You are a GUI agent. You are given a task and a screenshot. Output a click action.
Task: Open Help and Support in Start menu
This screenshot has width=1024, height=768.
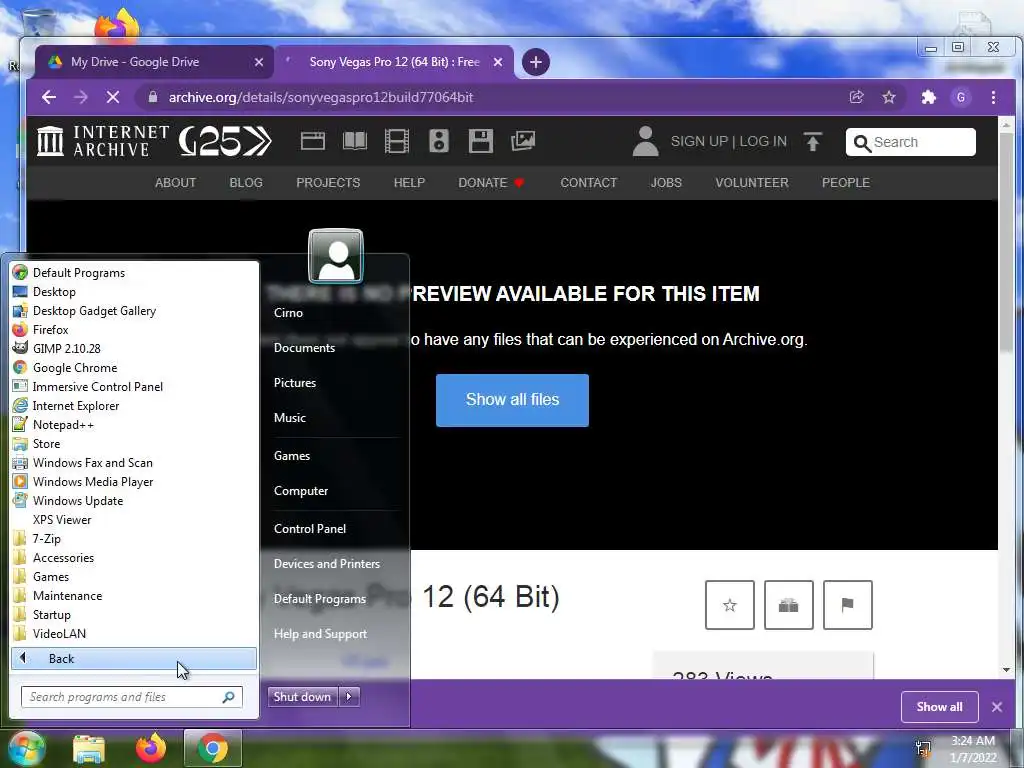320,634
